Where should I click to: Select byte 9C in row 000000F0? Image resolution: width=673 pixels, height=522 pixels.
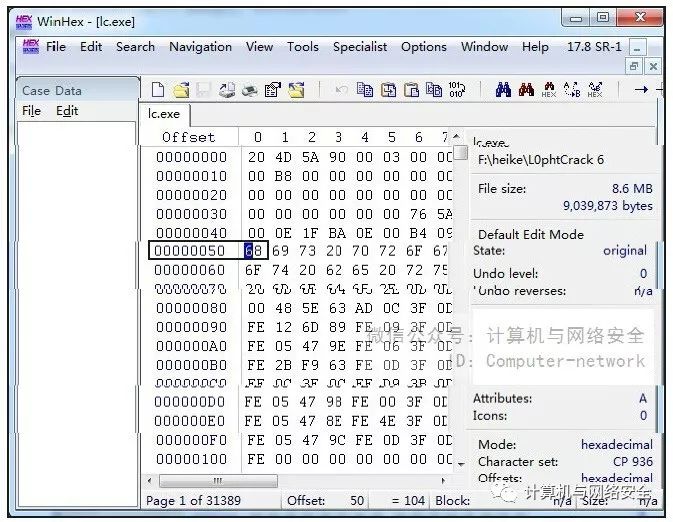tap(337, 440)
